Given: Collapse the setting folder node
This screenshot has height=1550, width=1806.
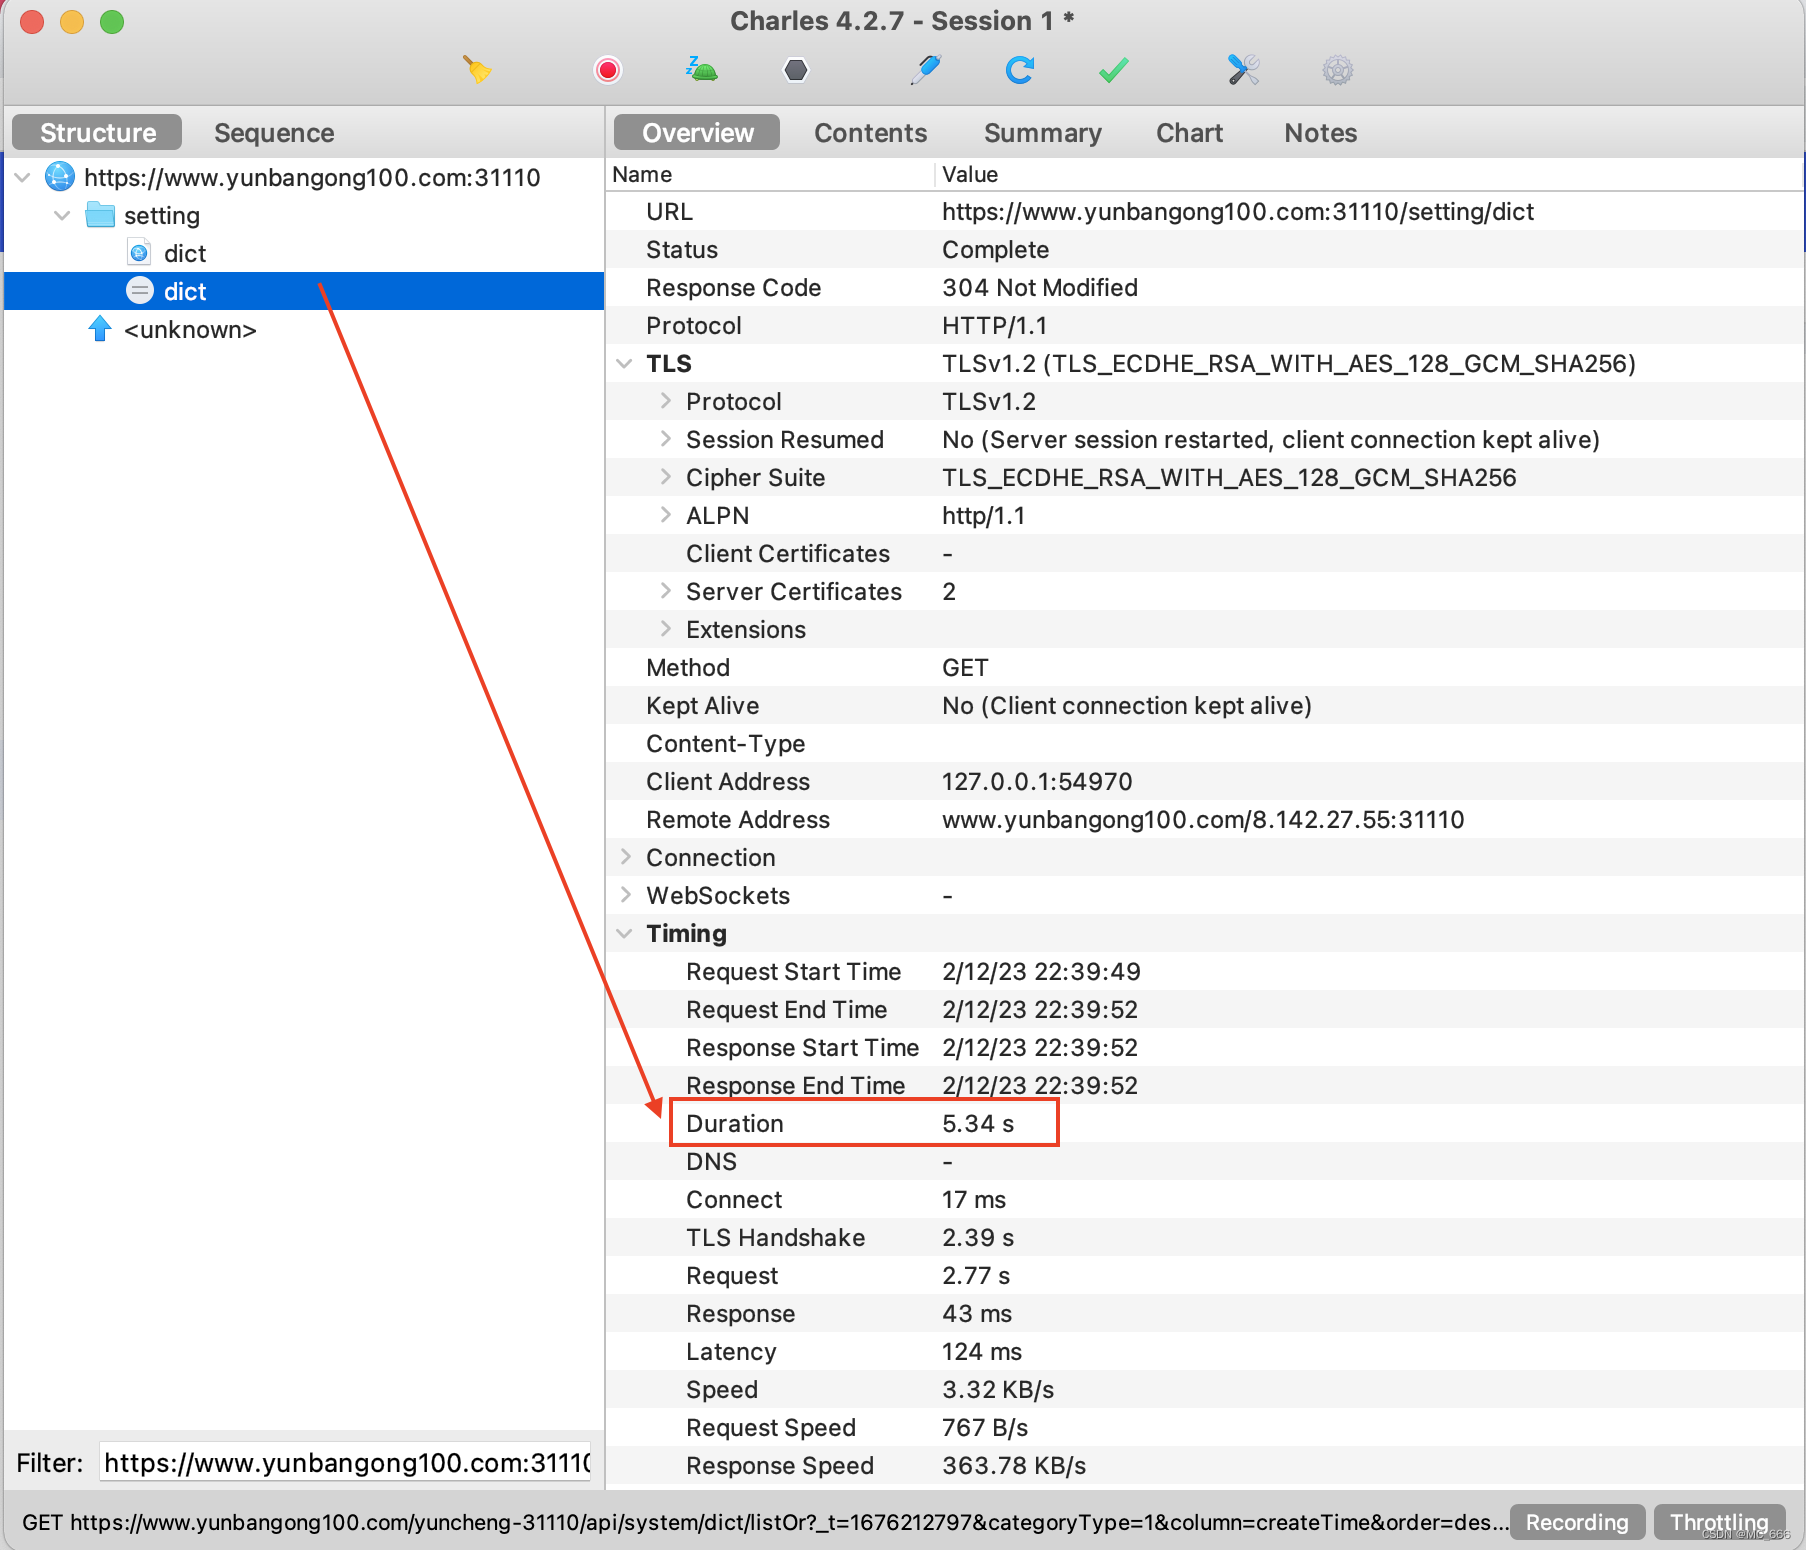Looking at the screenshot, I should 62,215.
